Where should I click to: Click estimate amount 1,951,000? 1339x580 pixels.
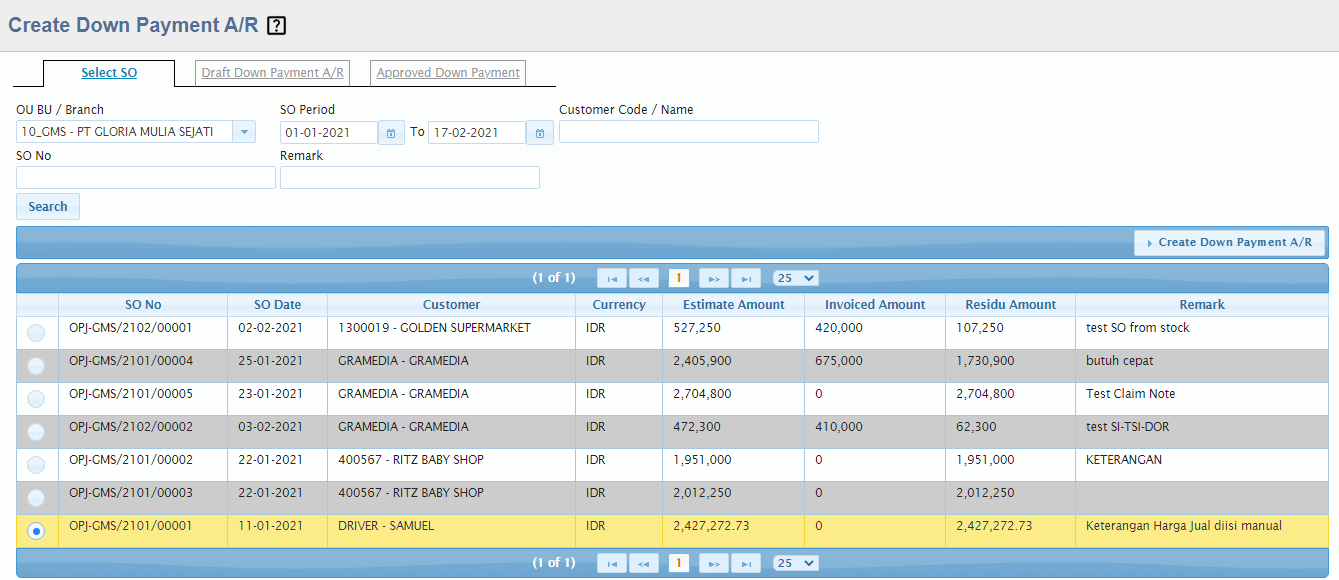[702, 460]
